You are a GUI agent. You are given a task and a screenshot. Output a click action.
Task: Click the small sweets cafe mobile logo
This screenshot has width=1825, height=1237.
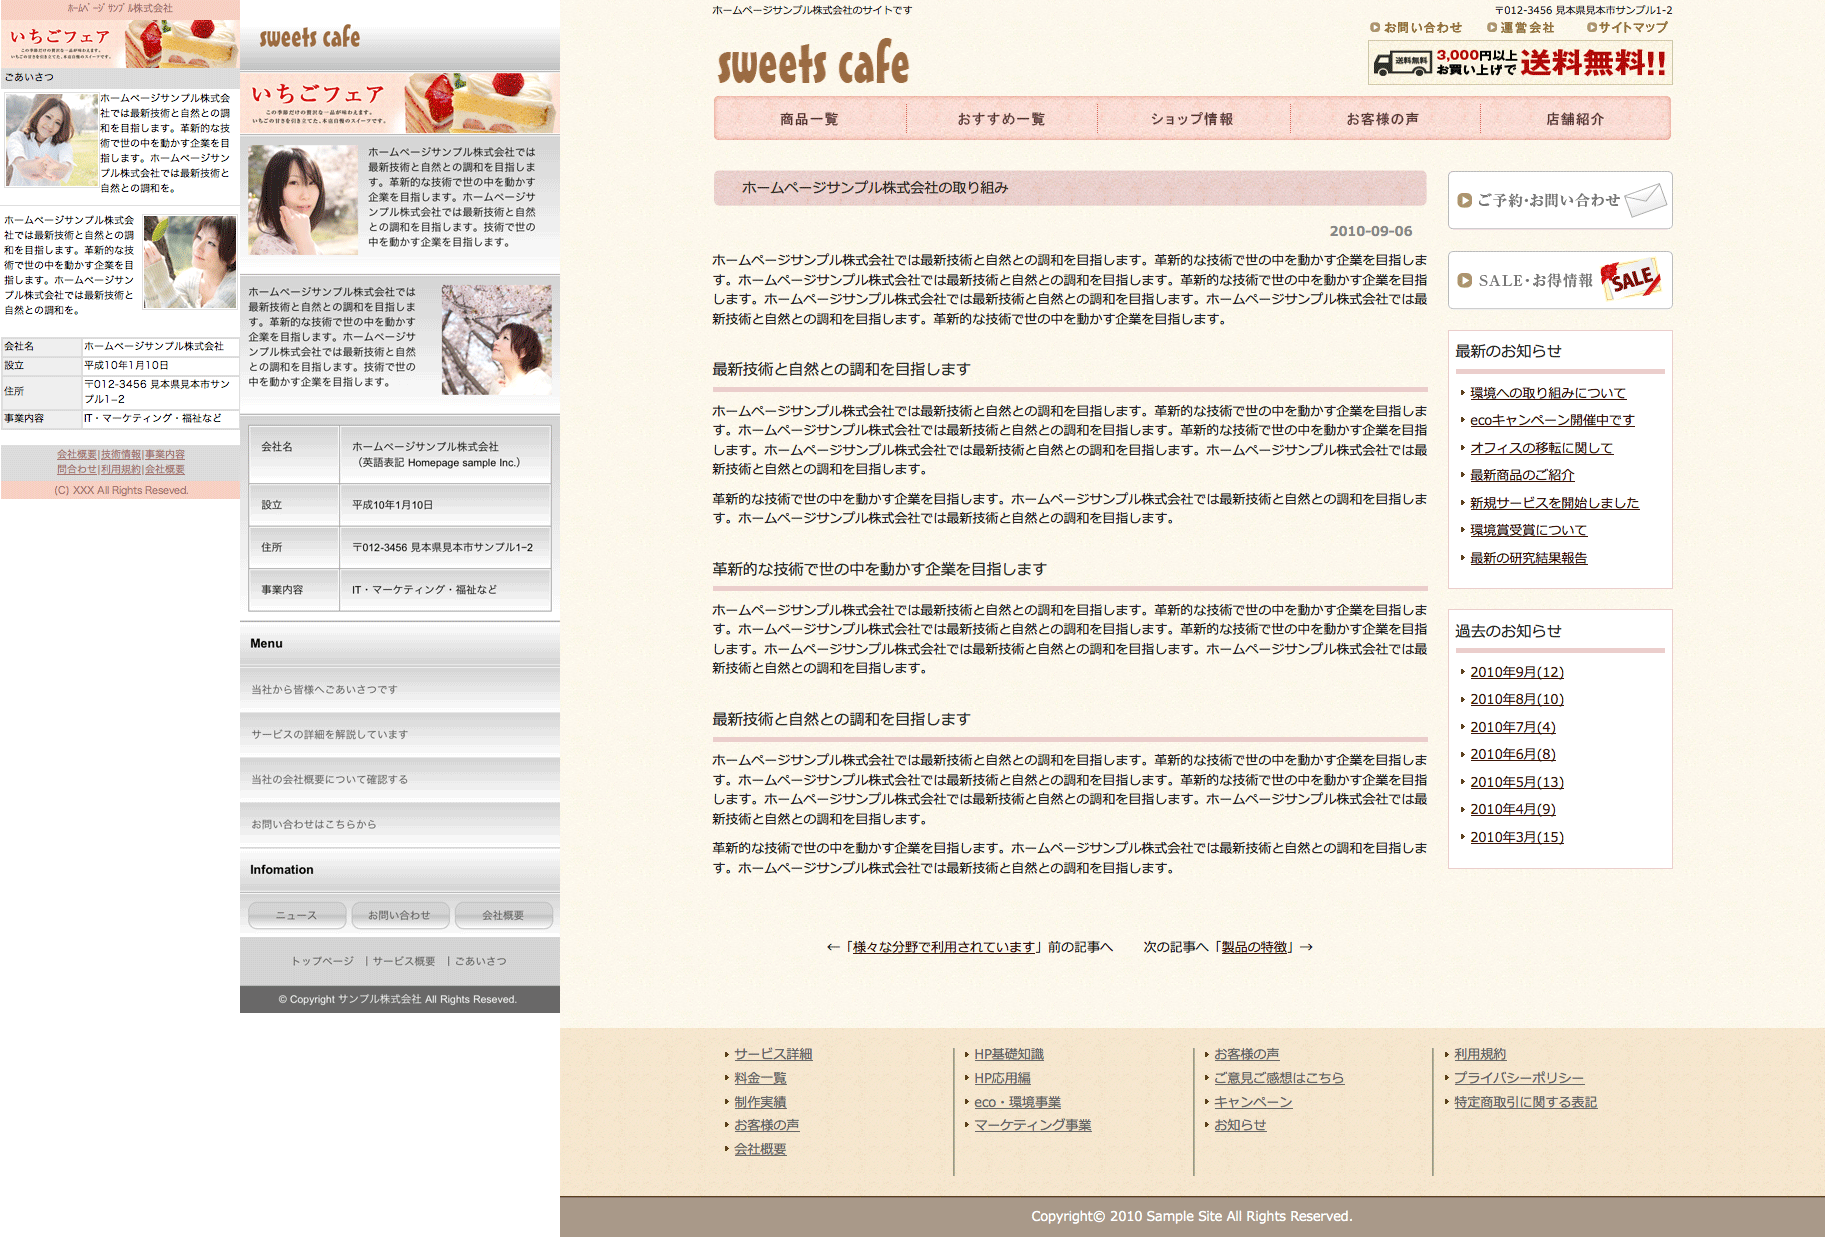click(x=310, y=38)
